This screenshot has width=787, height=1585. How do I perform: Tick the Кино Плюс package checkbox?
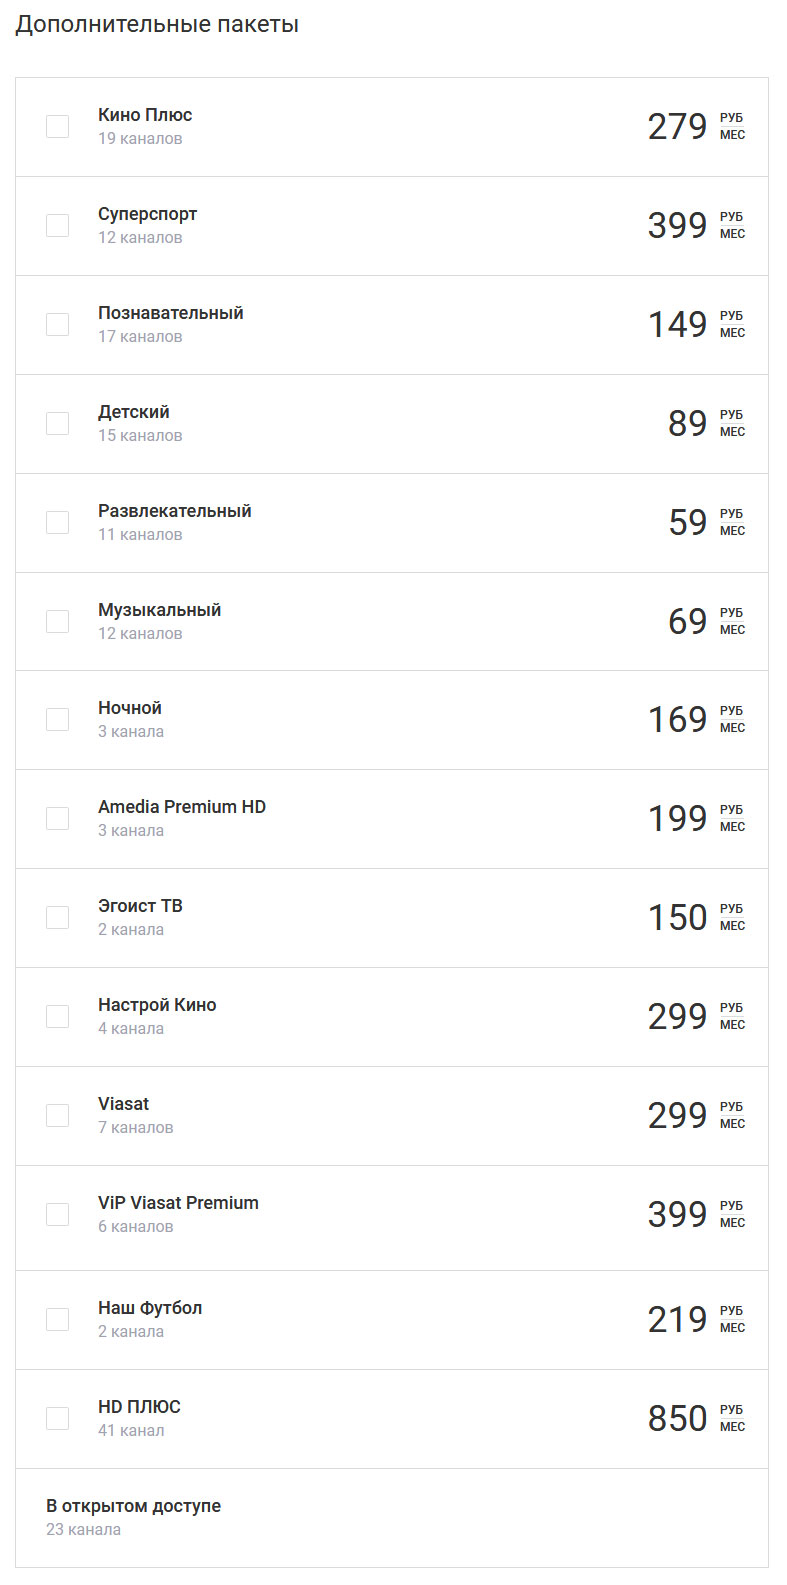[58, 126]
